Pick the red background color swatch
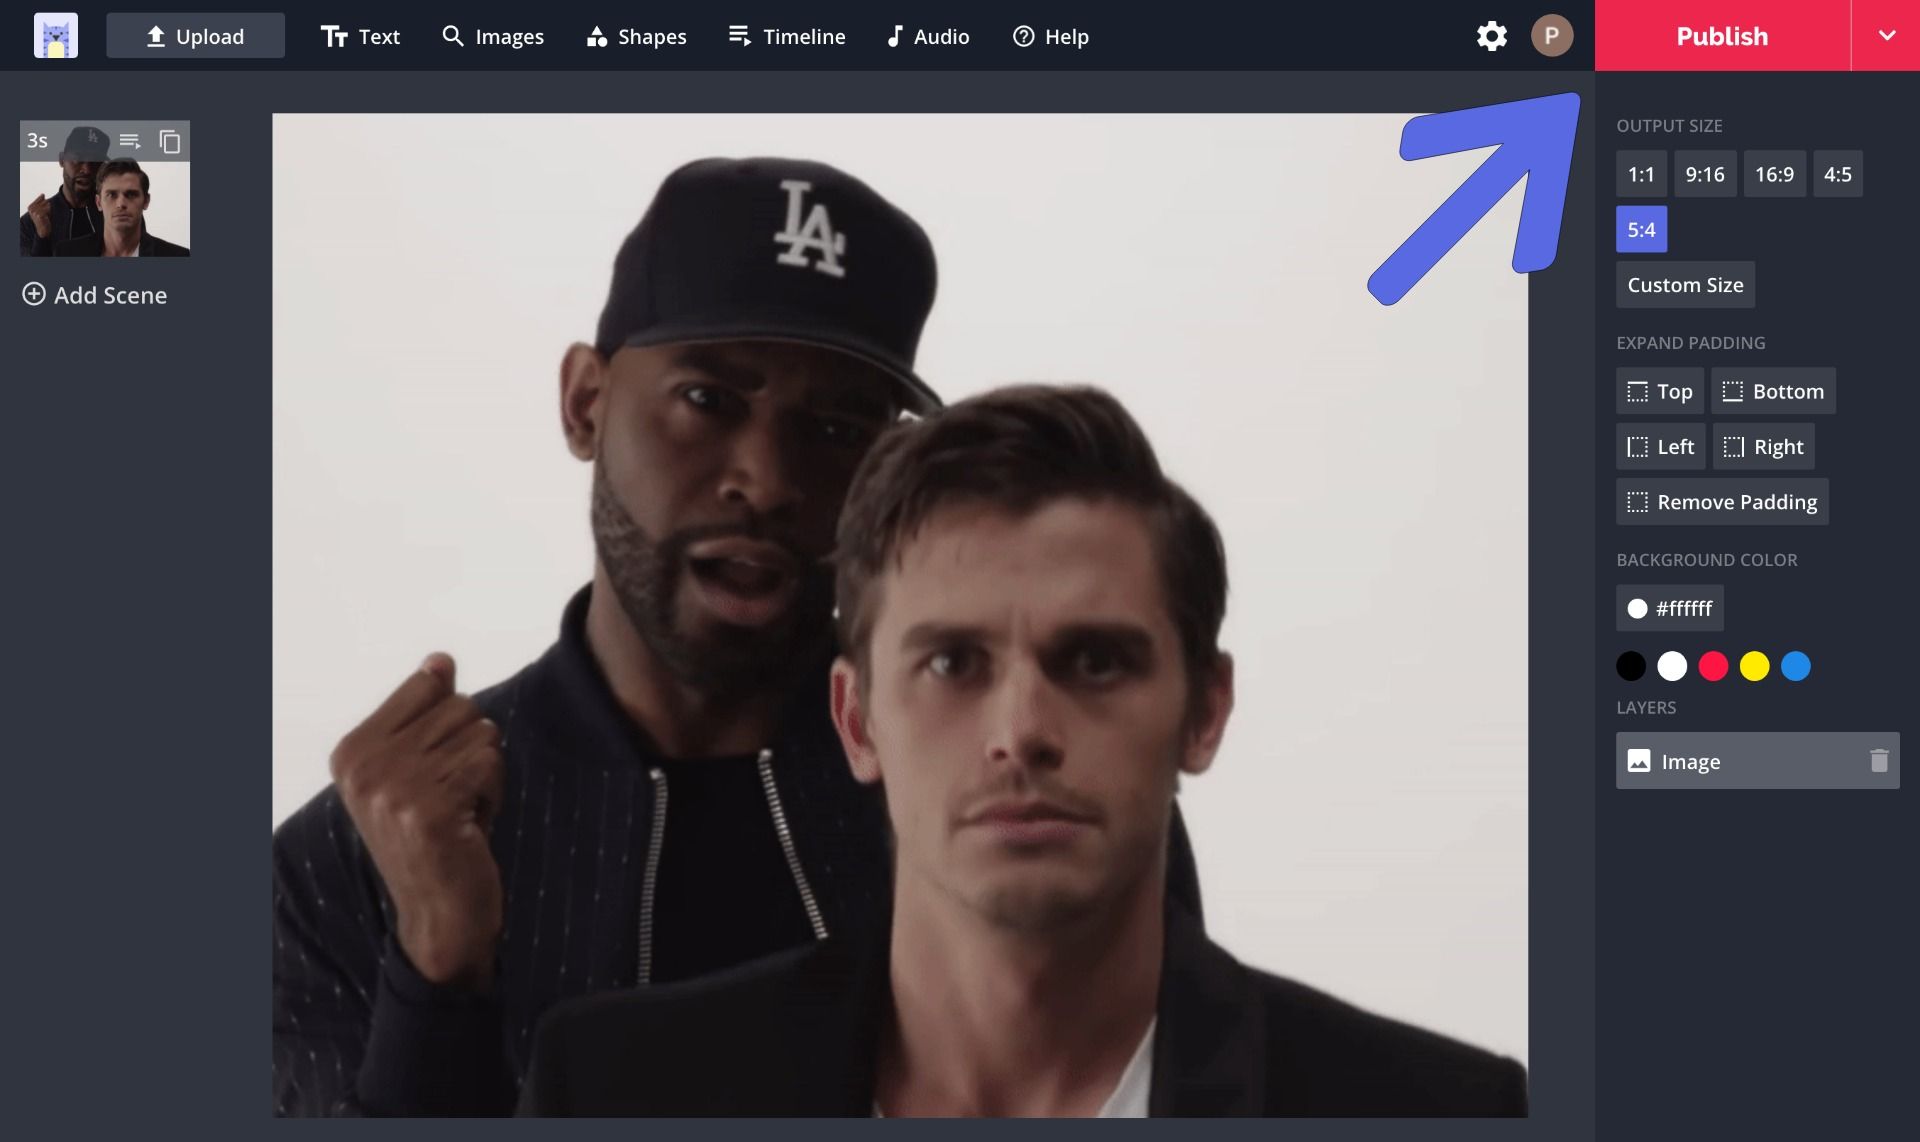 coord(1713,666)
